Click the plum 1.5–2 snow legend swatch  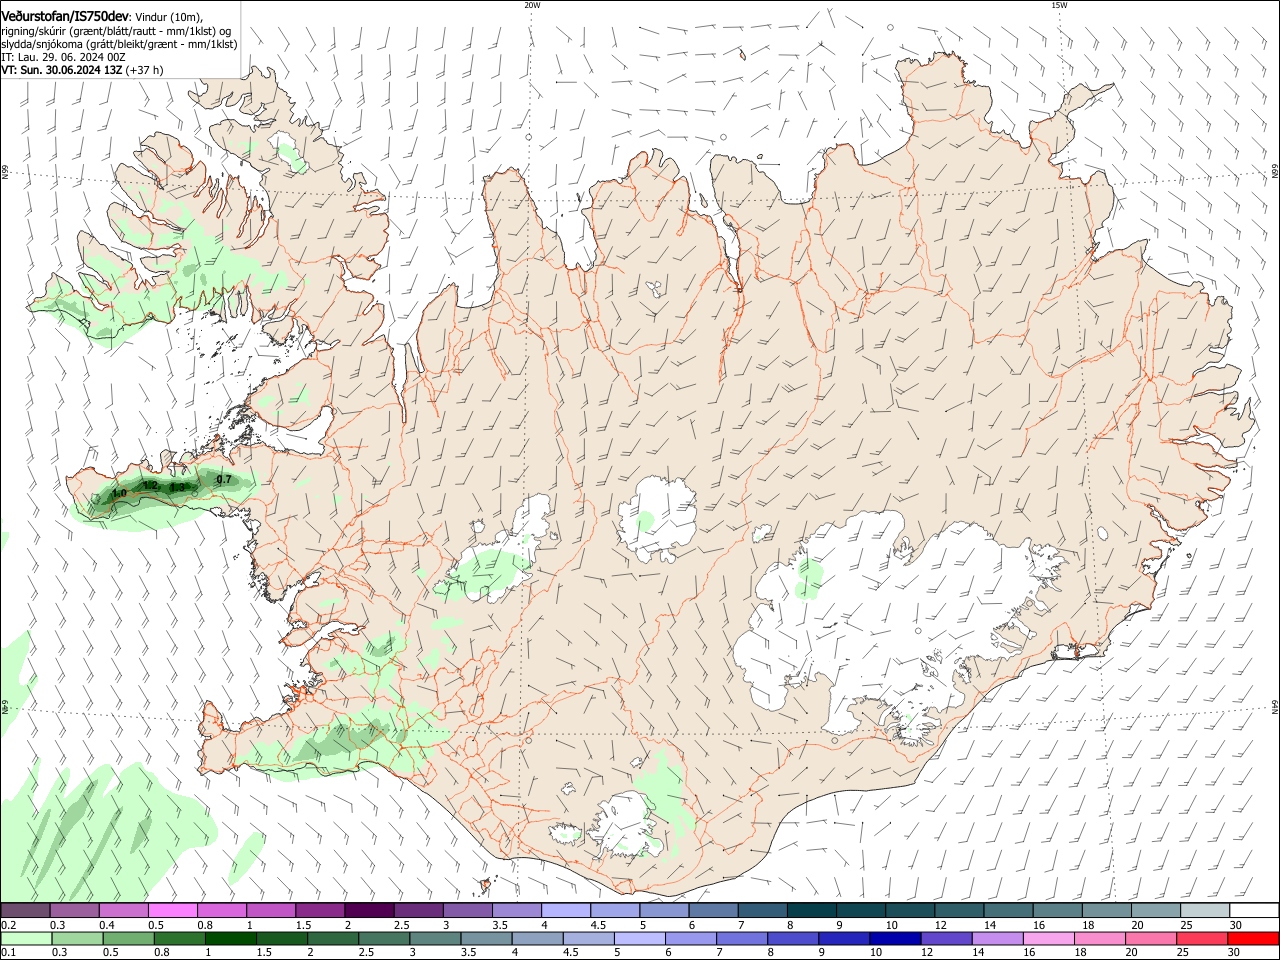[x=319, y=910]
